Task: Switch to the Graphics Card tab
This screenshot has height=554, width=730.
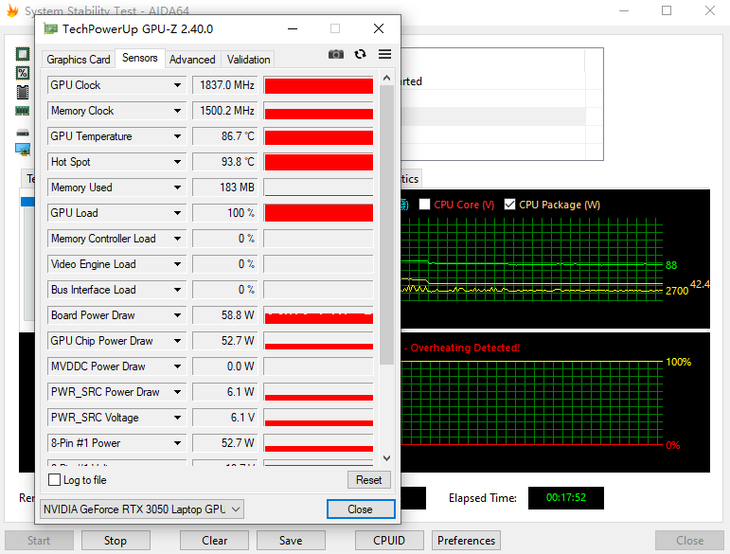Action: coord(78,59)
